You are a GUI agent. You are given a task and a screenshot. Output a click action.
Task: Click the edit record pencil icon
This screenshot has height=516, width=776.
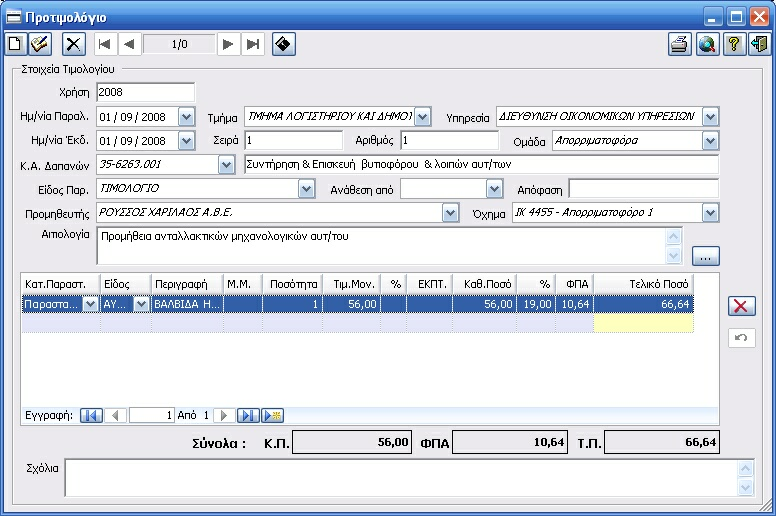pyautogui.click(x=40, y=44)
